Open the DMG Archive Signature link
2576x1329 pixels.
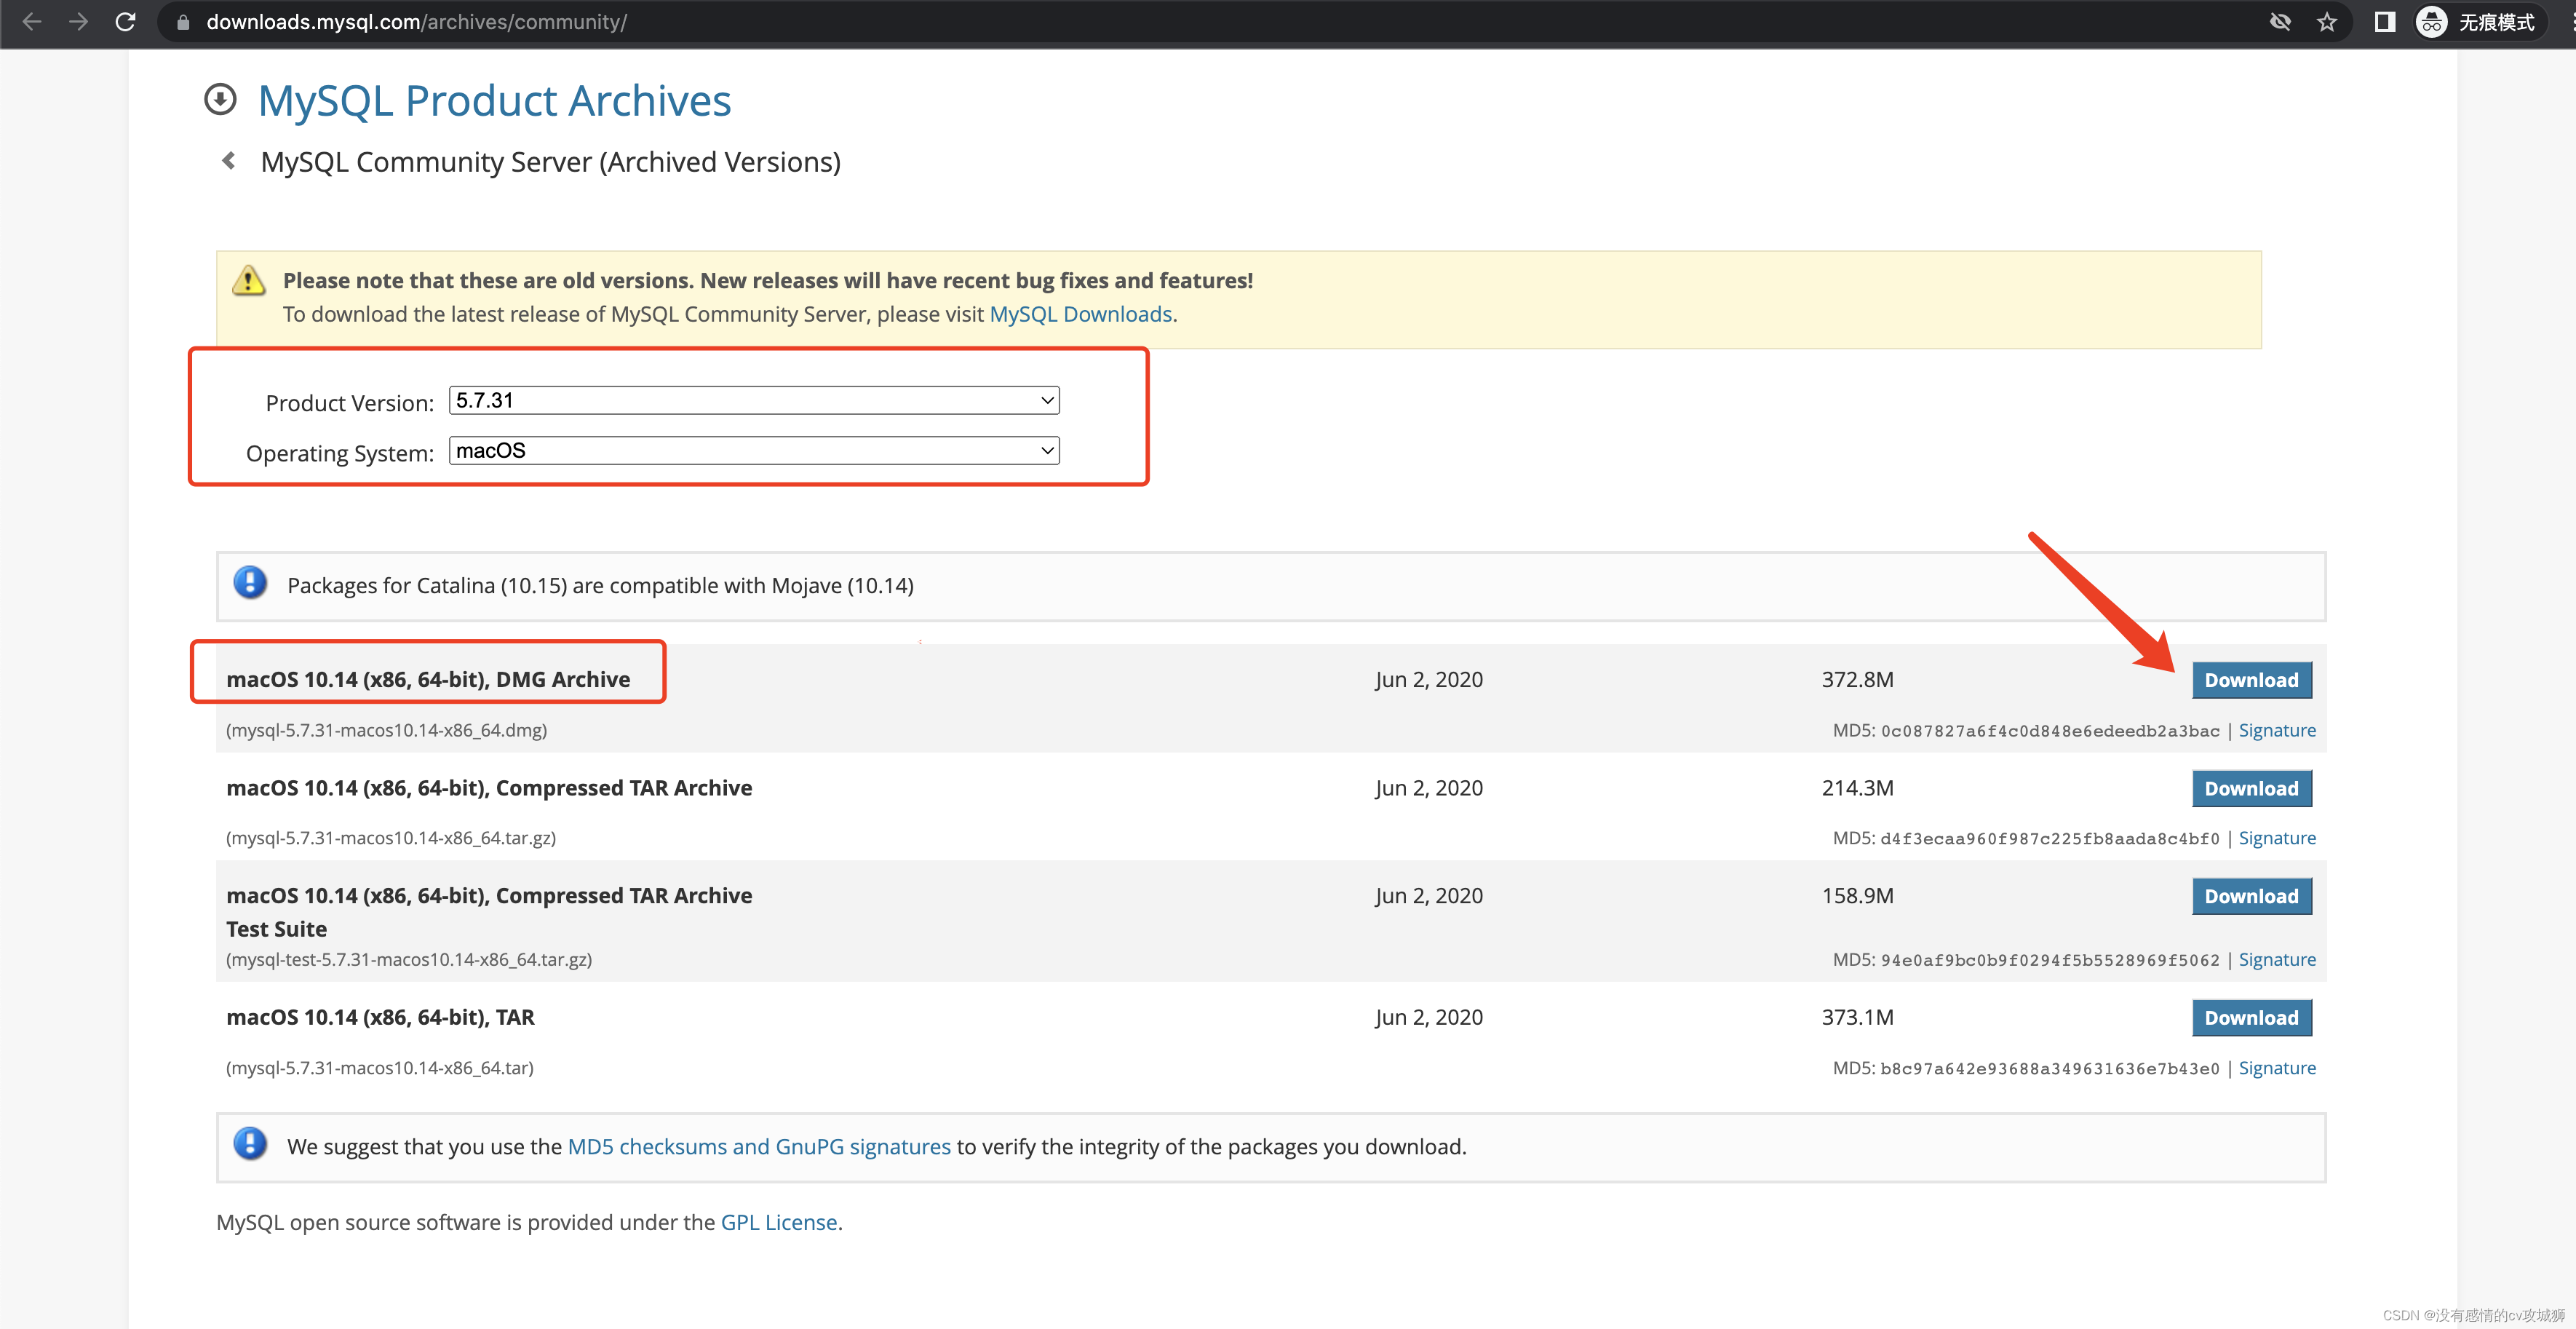2276,730
